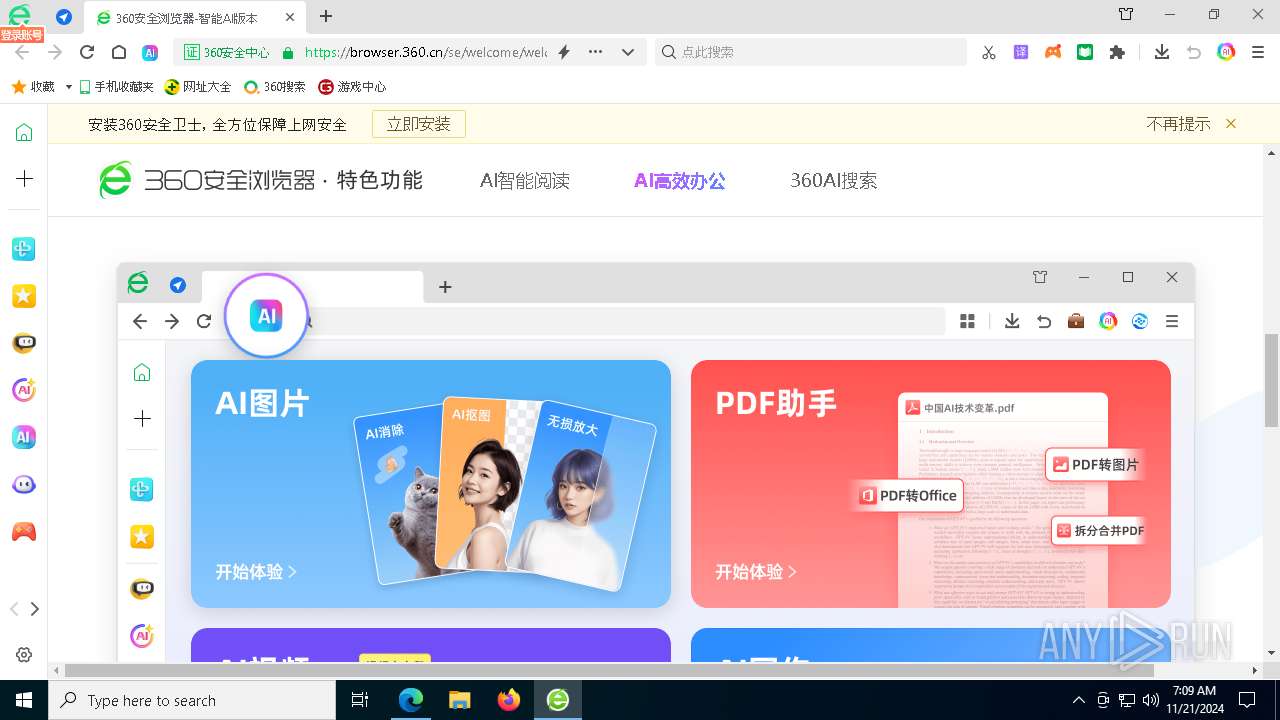Open the green reading mode extension
The height and width of the screenshot is (720, 1280).
1085,52
